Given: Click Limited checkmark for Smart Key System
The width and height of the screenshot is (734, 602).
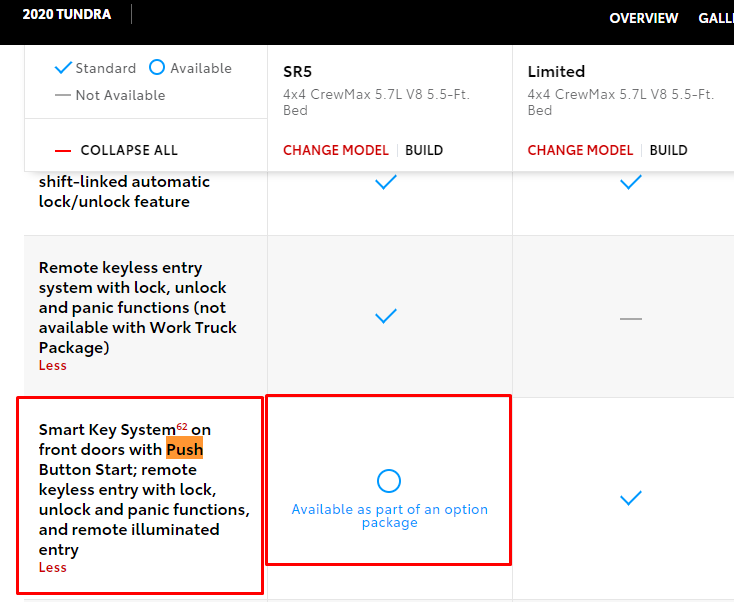Looking at the screenshot, I should [631, 498].
